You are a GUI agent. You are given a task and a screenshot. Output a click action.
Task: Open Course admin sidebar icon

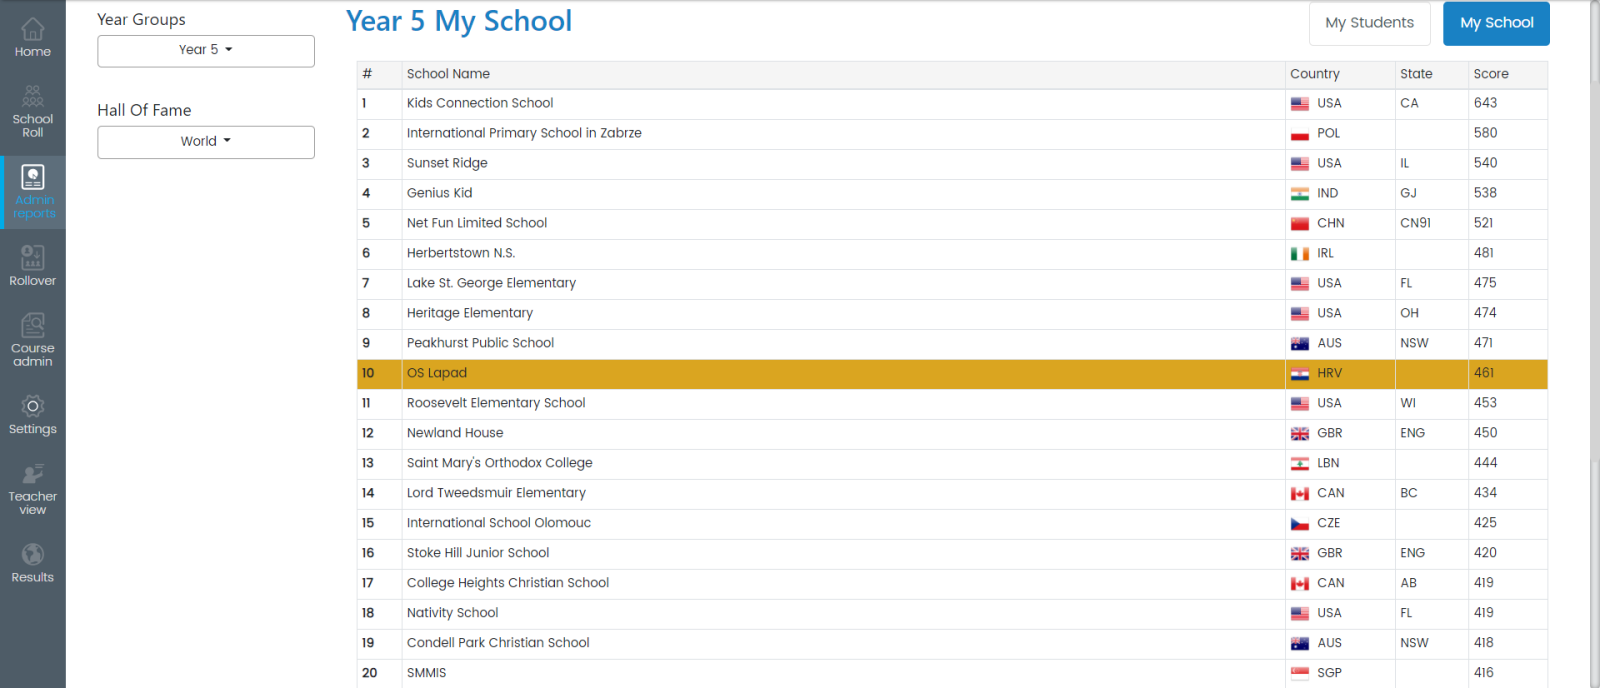33,340
